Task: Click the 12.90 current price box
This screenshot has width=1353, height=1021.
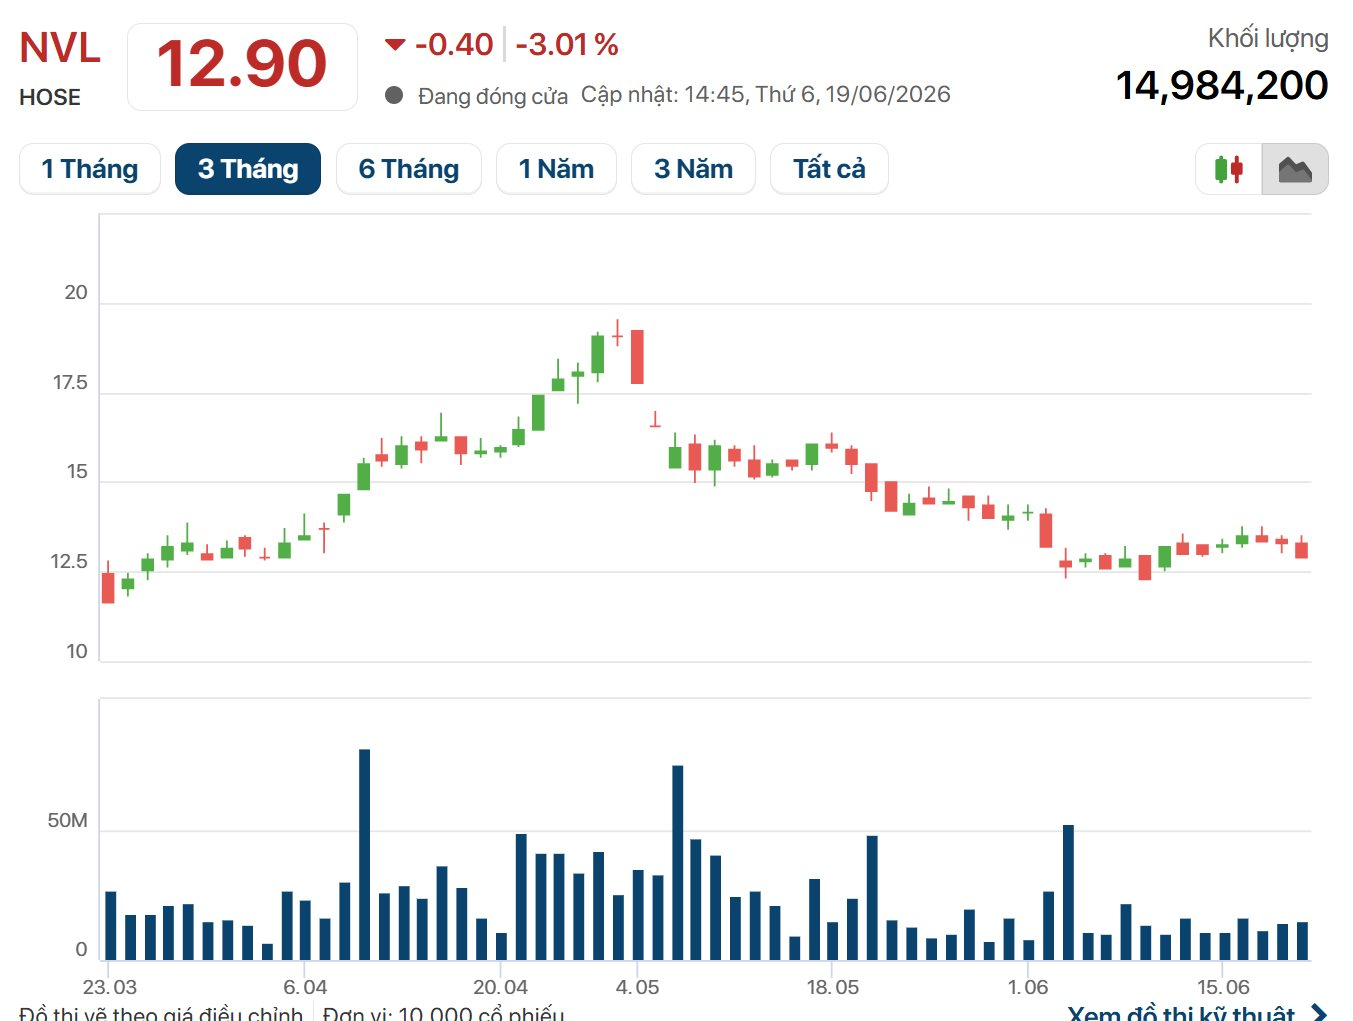Action: click(x=242, y=66)
